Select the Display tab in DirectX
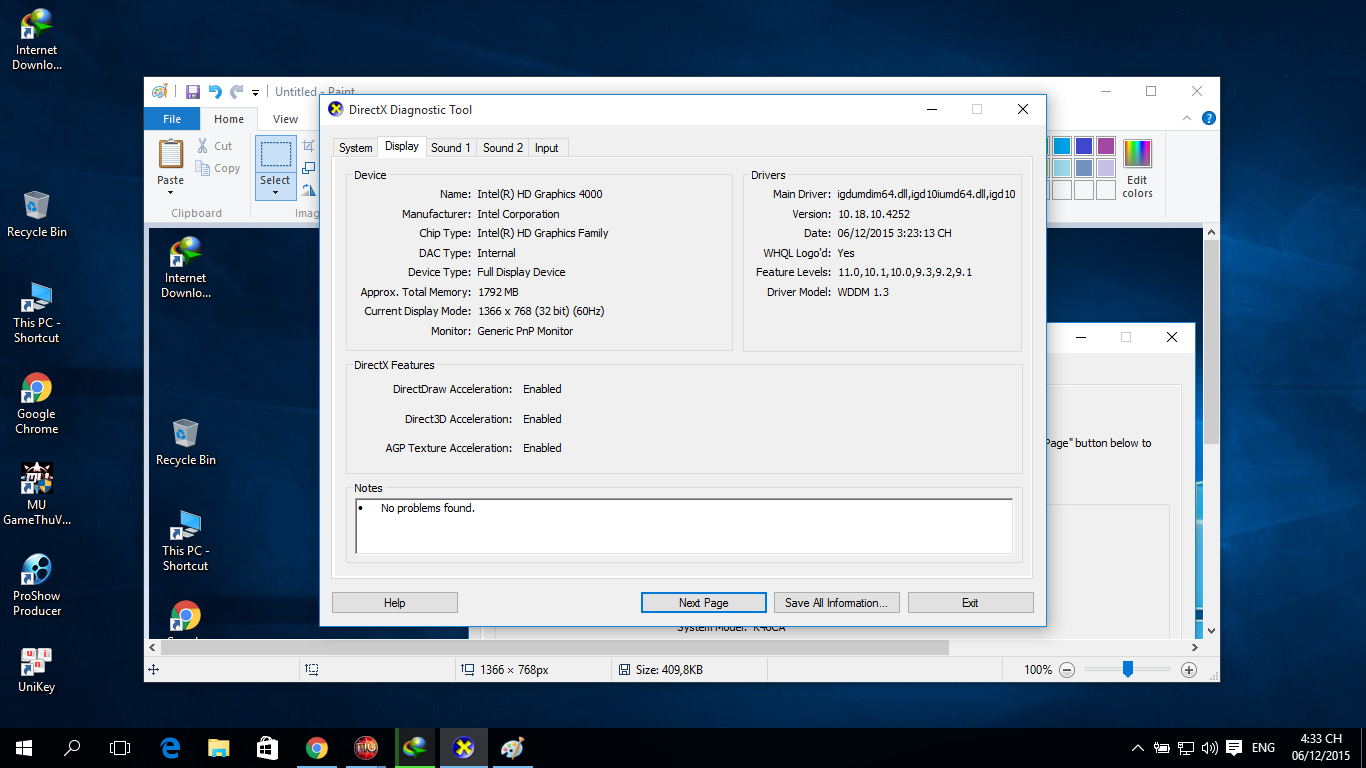 click(402, 146)
